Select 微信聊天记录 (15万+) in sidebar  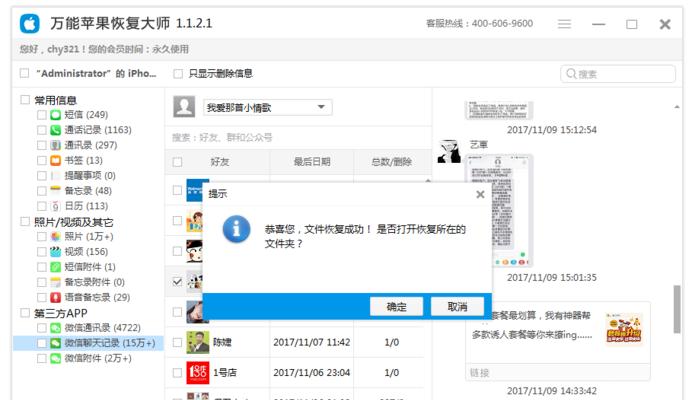[88, 343]
